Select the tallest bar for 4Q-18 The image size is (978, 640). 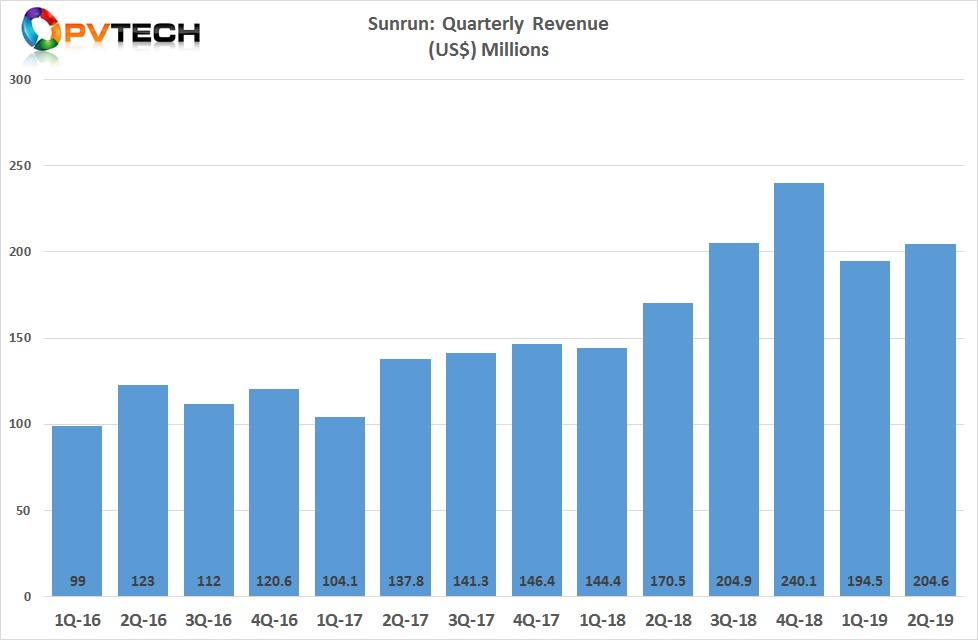(x=799, y=390)
